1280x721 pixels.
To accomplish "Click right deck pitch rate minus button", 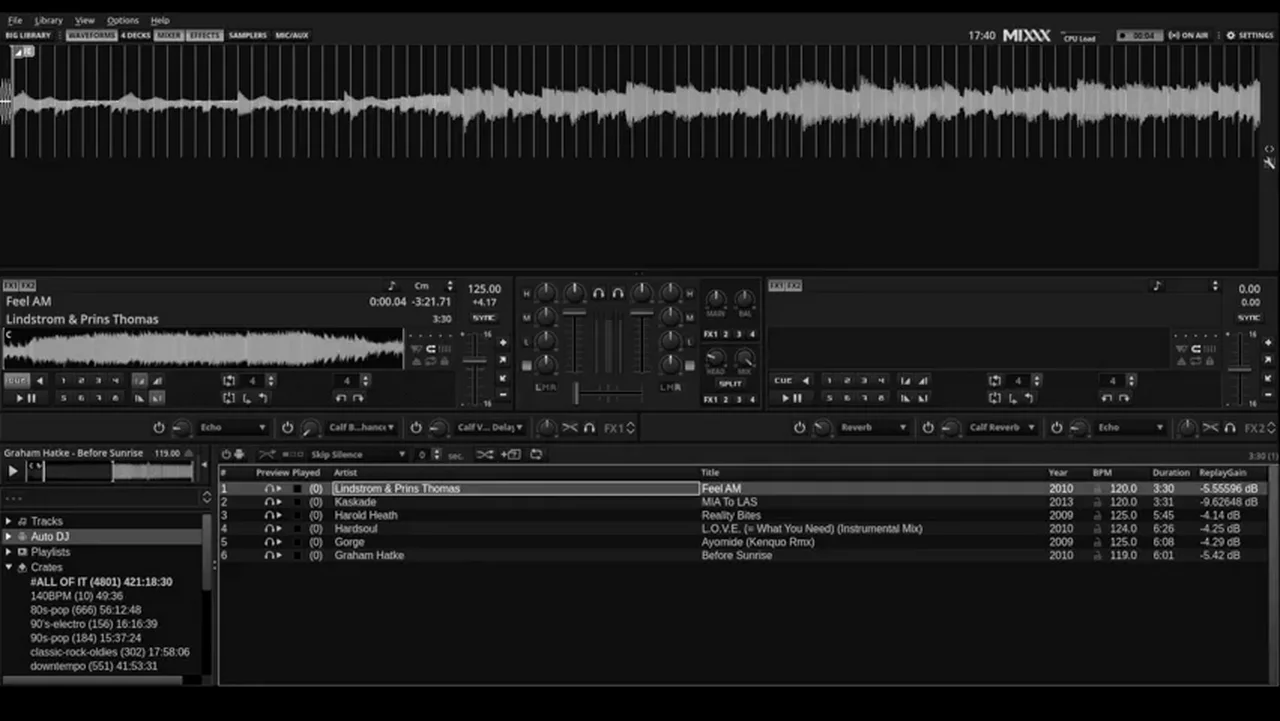I will [1268, 394].
